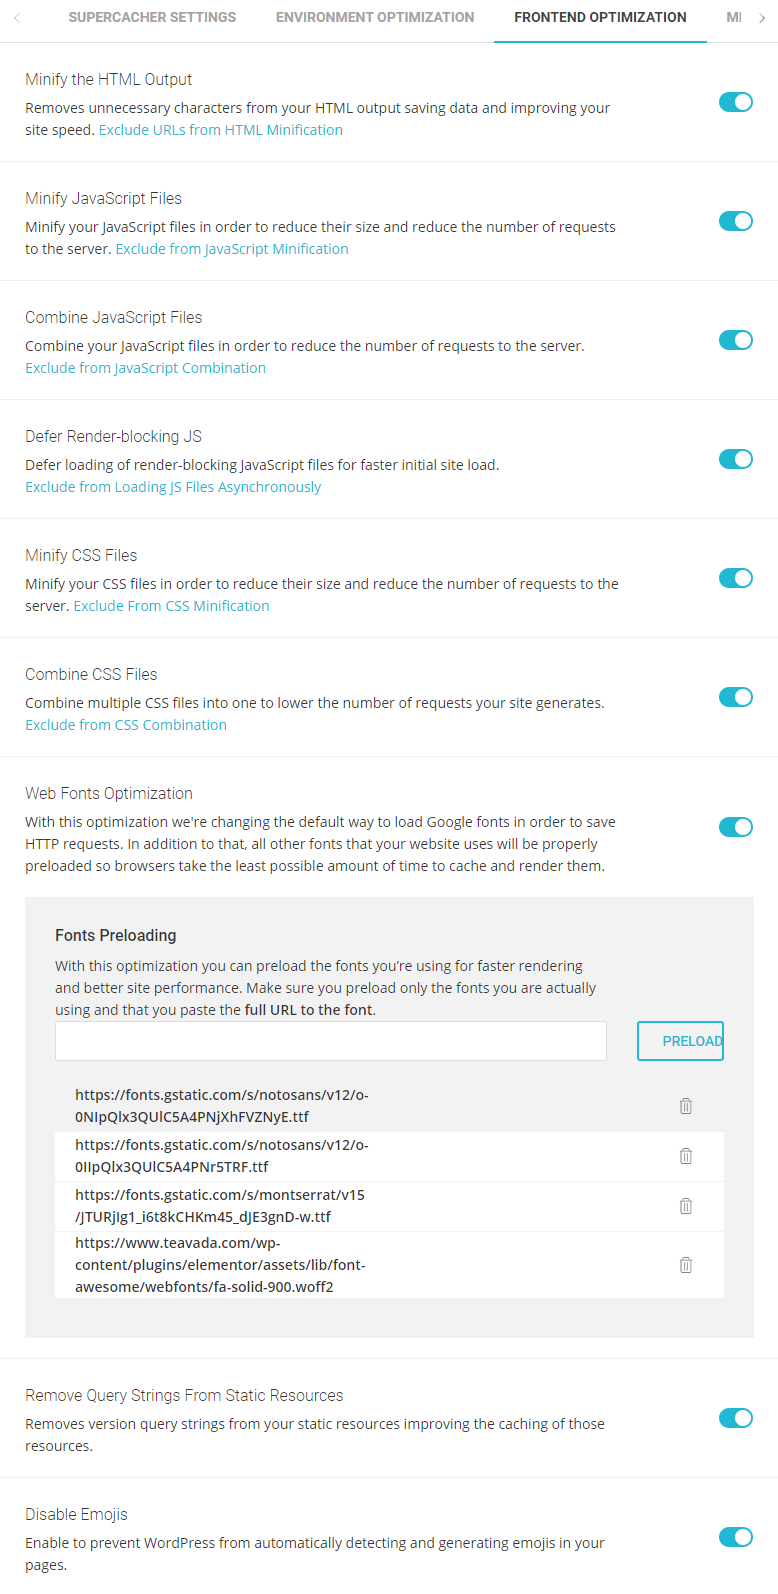The width and height of the screenshot is (778, 1594).
Task: Open Exclude from JavaScript Minification
Action: [x=231, y=248]
